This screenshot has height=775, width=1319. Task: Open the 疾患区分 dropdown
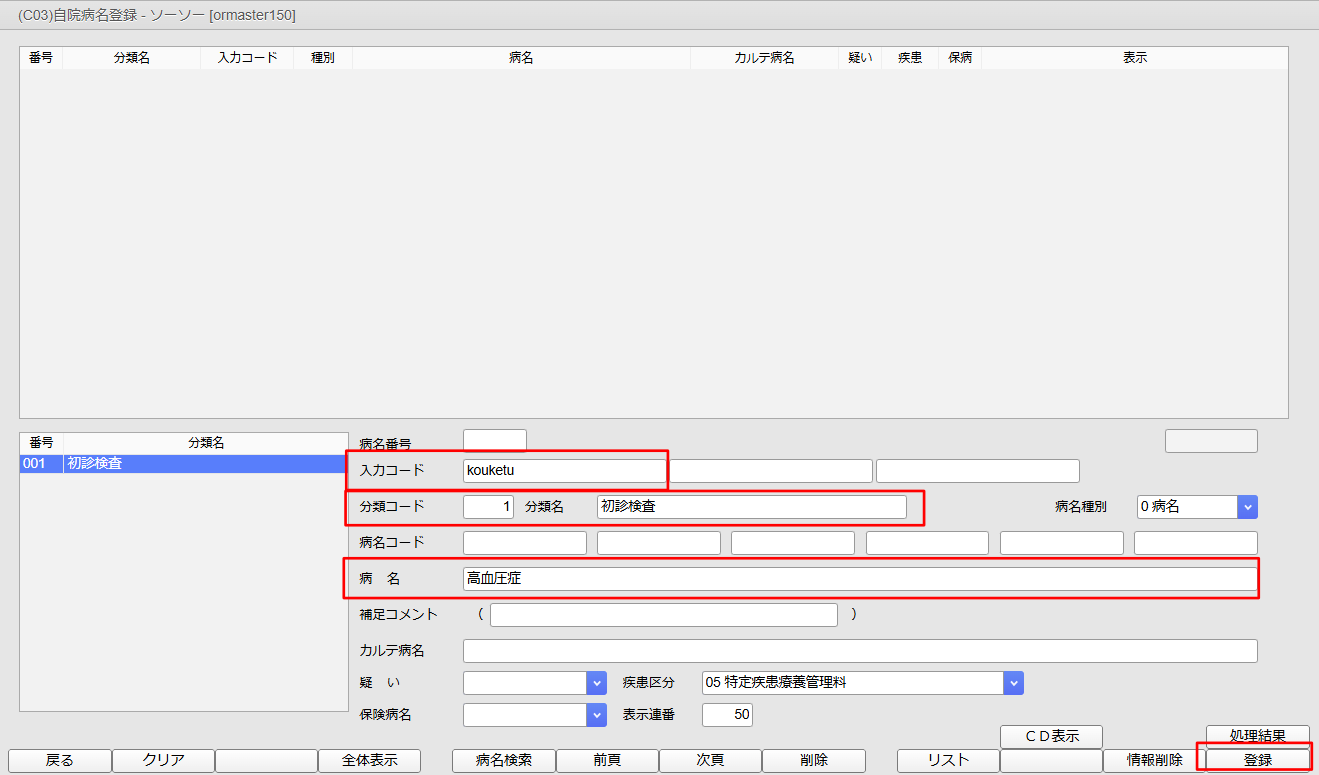click(1013, 683)
